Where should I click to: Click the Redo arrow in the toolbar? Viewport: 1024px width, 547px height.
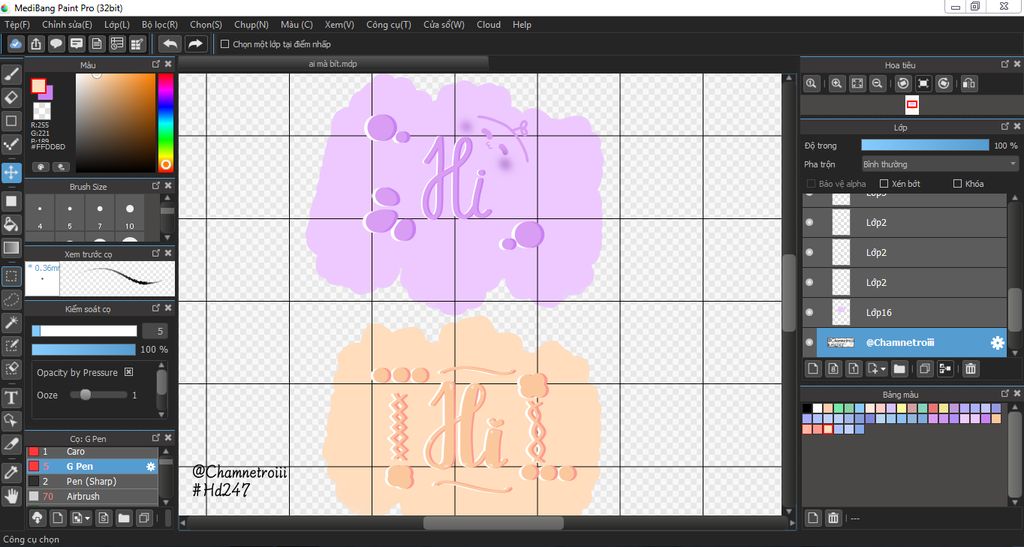[195, 44]
